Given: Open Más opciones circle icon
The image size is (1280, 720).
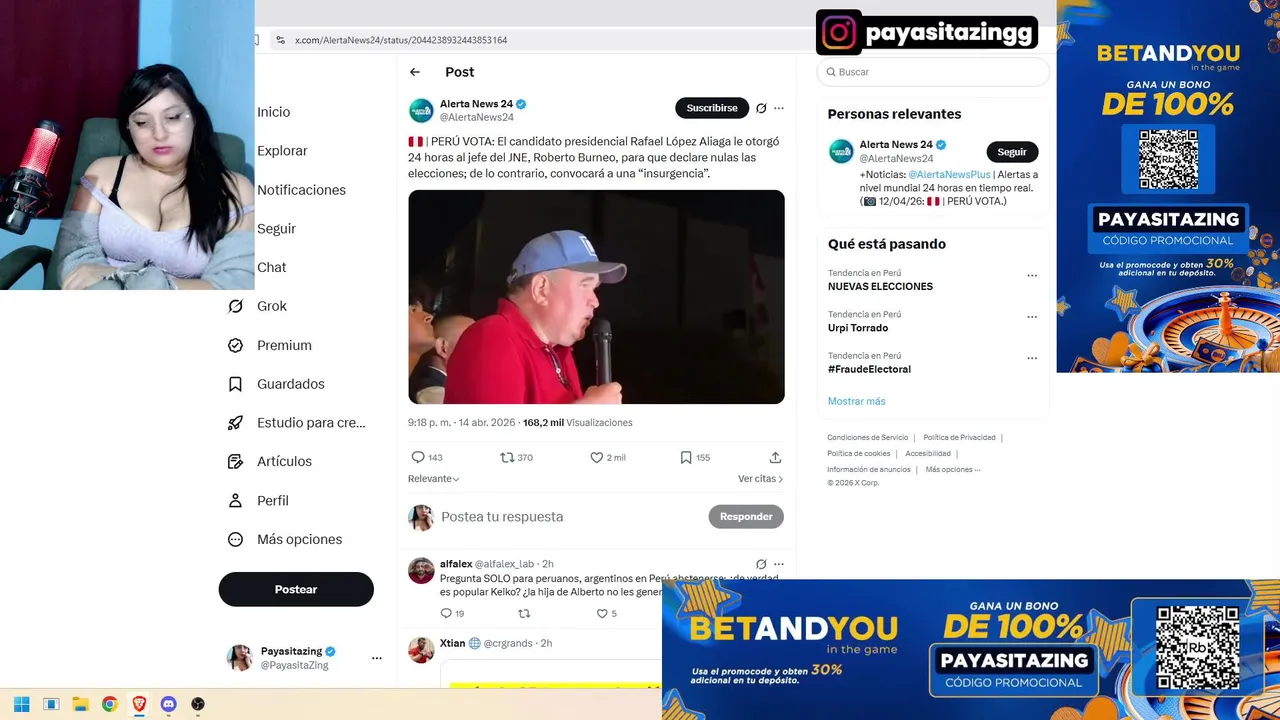Looking at the screenshot, I should coord(235,539).
